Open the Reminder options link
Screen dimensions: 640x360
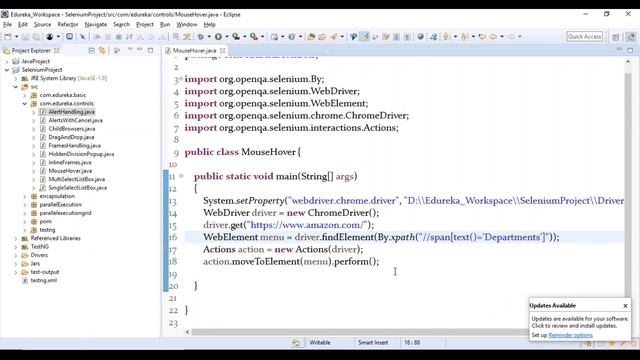tap(570, 335)
